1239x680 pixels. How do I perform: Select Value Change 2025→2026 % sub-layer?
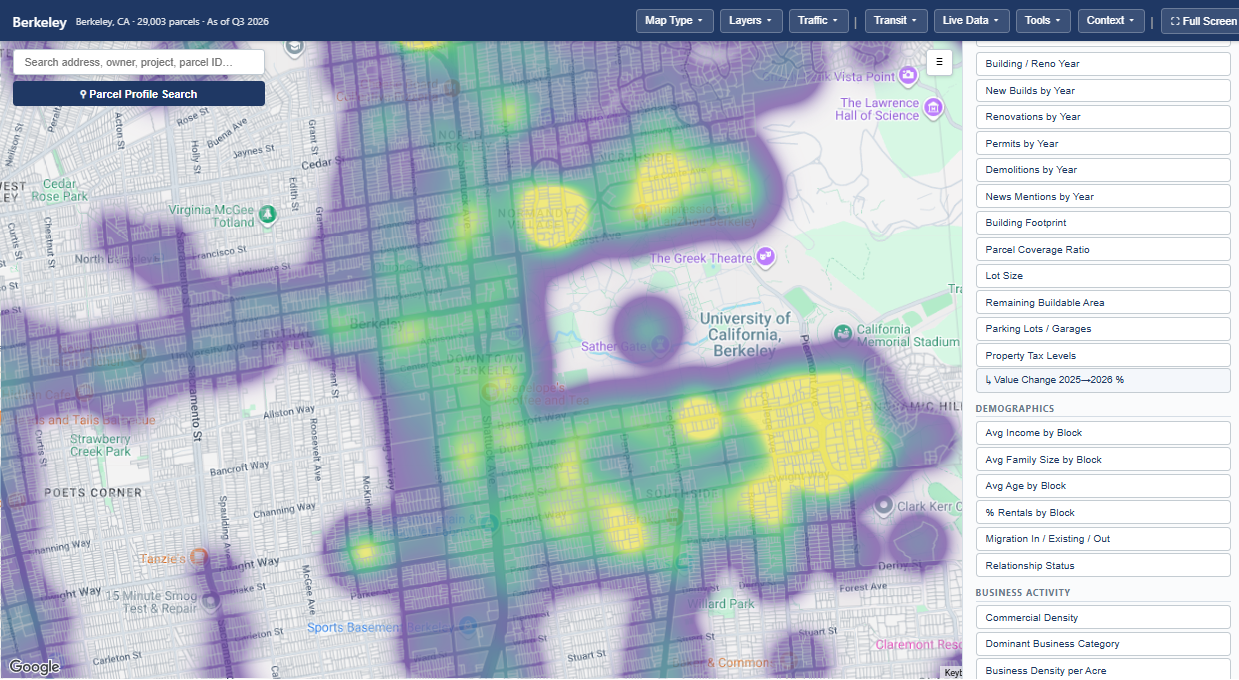pyautogui.click(x=1103, y=380)
